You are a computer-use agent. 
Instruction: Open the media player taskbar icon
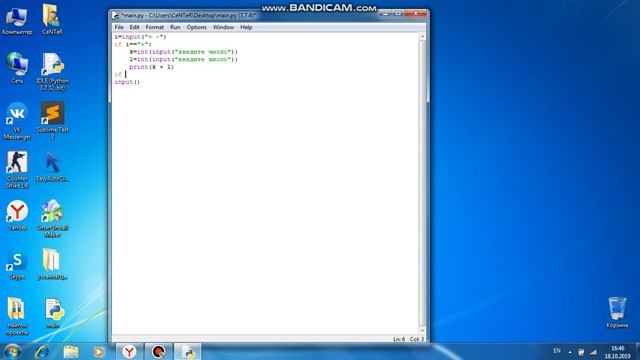(98, 351)
